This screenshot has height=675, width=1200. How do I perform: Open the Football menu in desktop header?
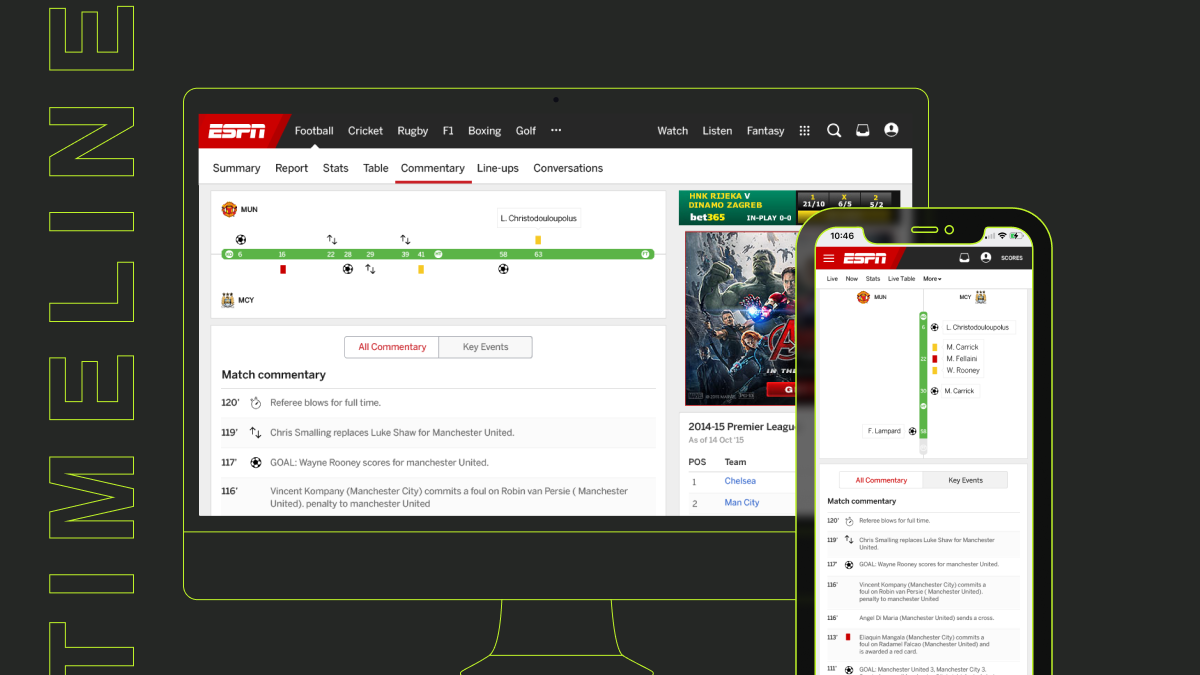(x=314, y=131)
